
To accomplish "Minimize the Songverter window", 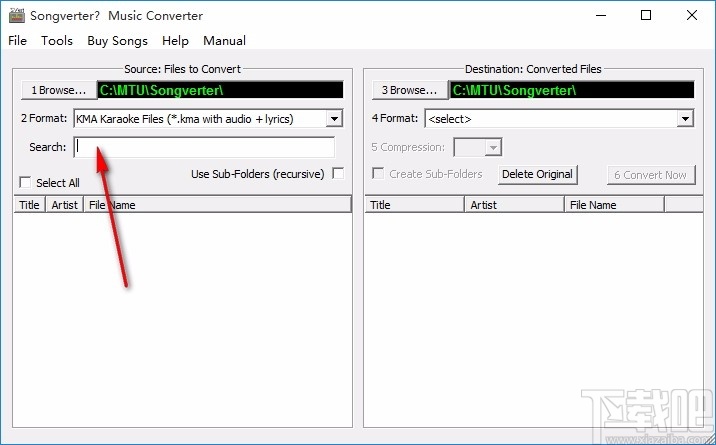I will [x=601, y=16].
